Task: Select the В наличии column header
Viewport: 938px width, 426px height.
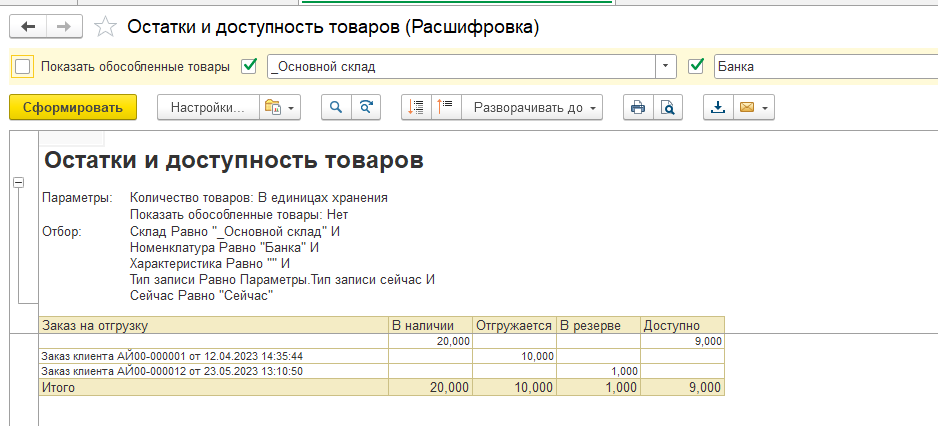Action: tap(430, 325)
